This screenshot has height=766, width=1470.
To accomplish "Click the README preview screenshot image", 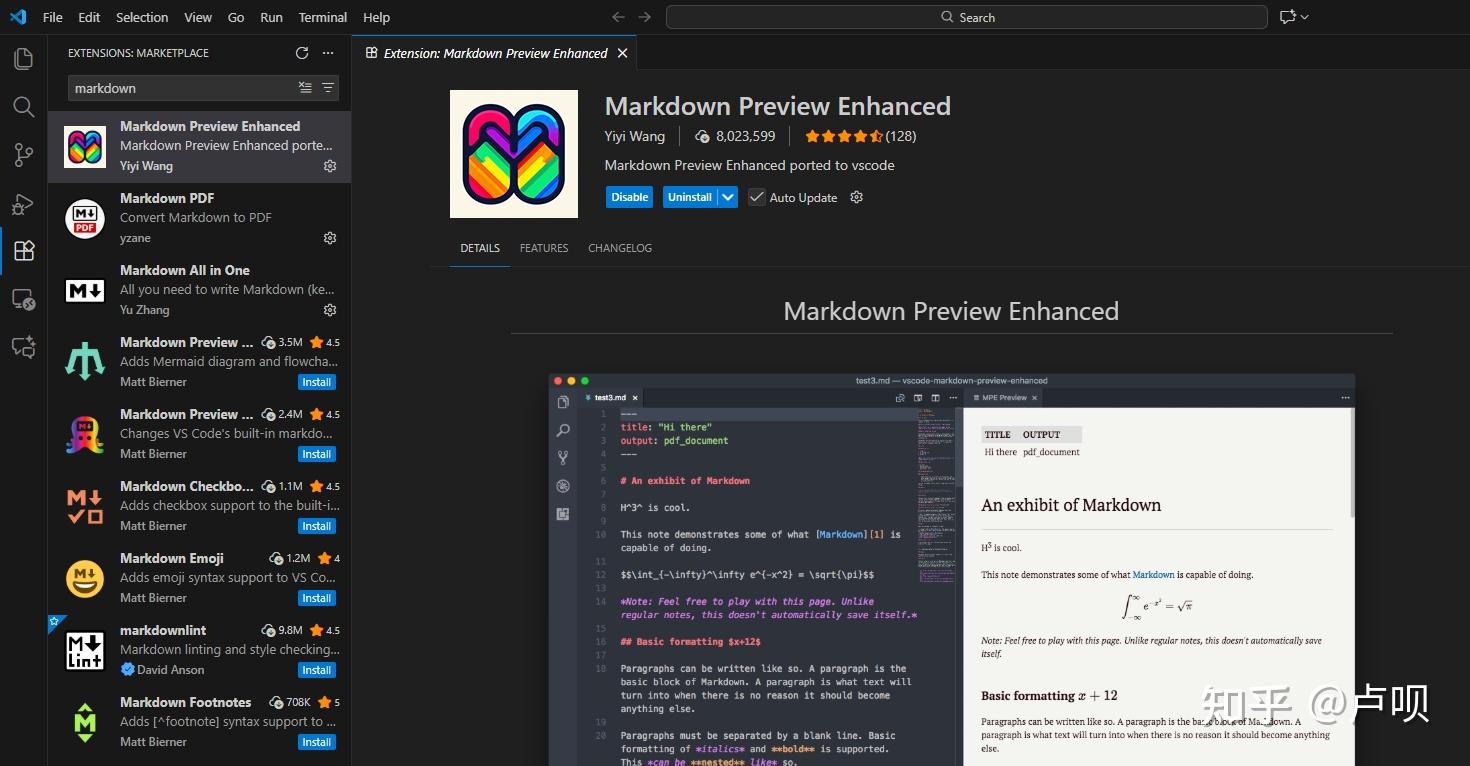I will [951, 569].
